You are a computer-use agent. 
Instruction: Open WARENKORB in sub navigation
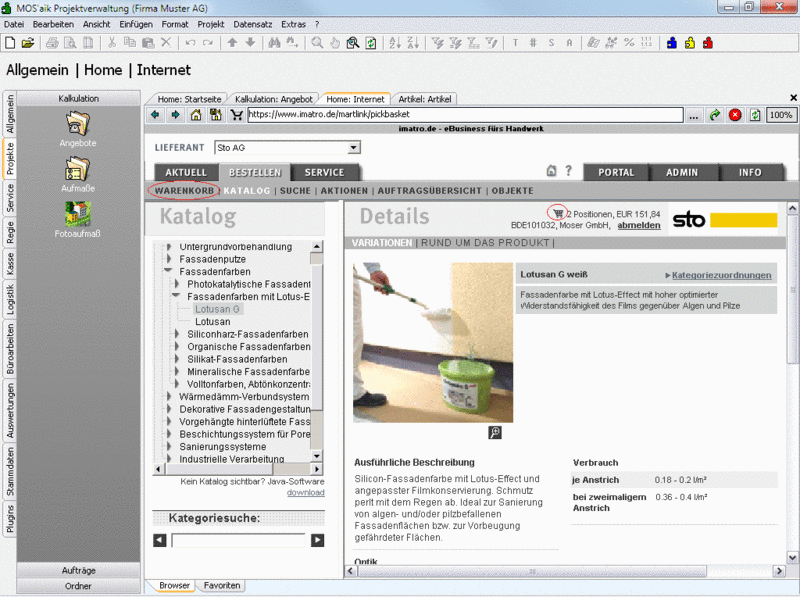tap(184, 190)
